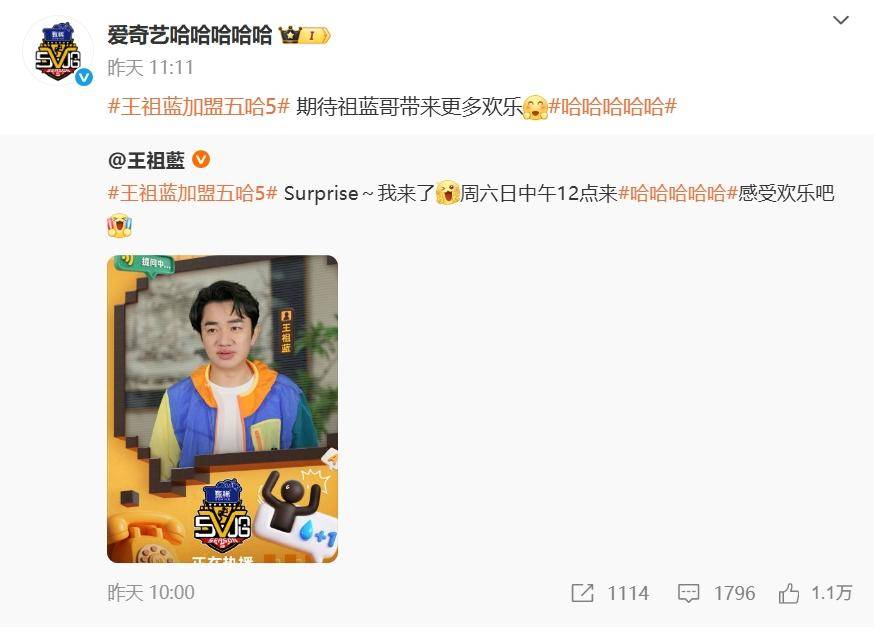
Task: Click the 昨天 11:11 timestamp
Action: click(x=150, y=68)
